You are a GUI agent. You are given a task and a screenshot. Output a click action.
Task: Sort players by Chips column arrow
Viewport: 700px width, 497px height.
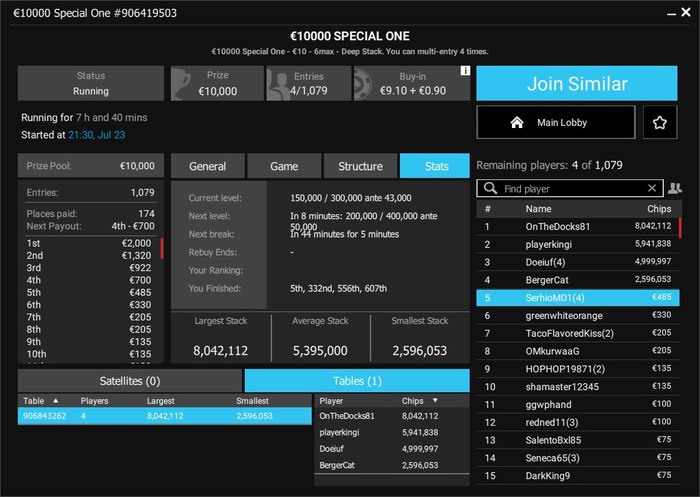(435, 401)
